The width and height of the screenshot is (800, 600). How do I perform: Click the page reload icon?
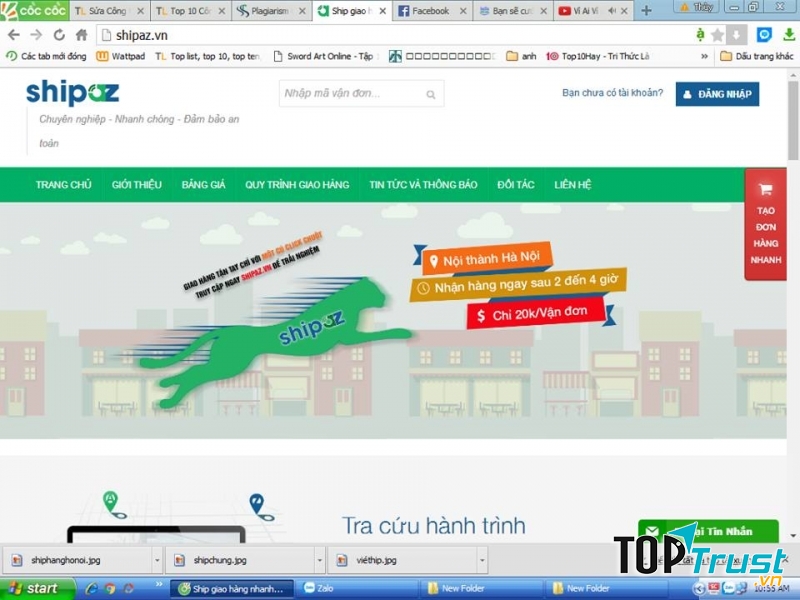[x=59, y=33]
